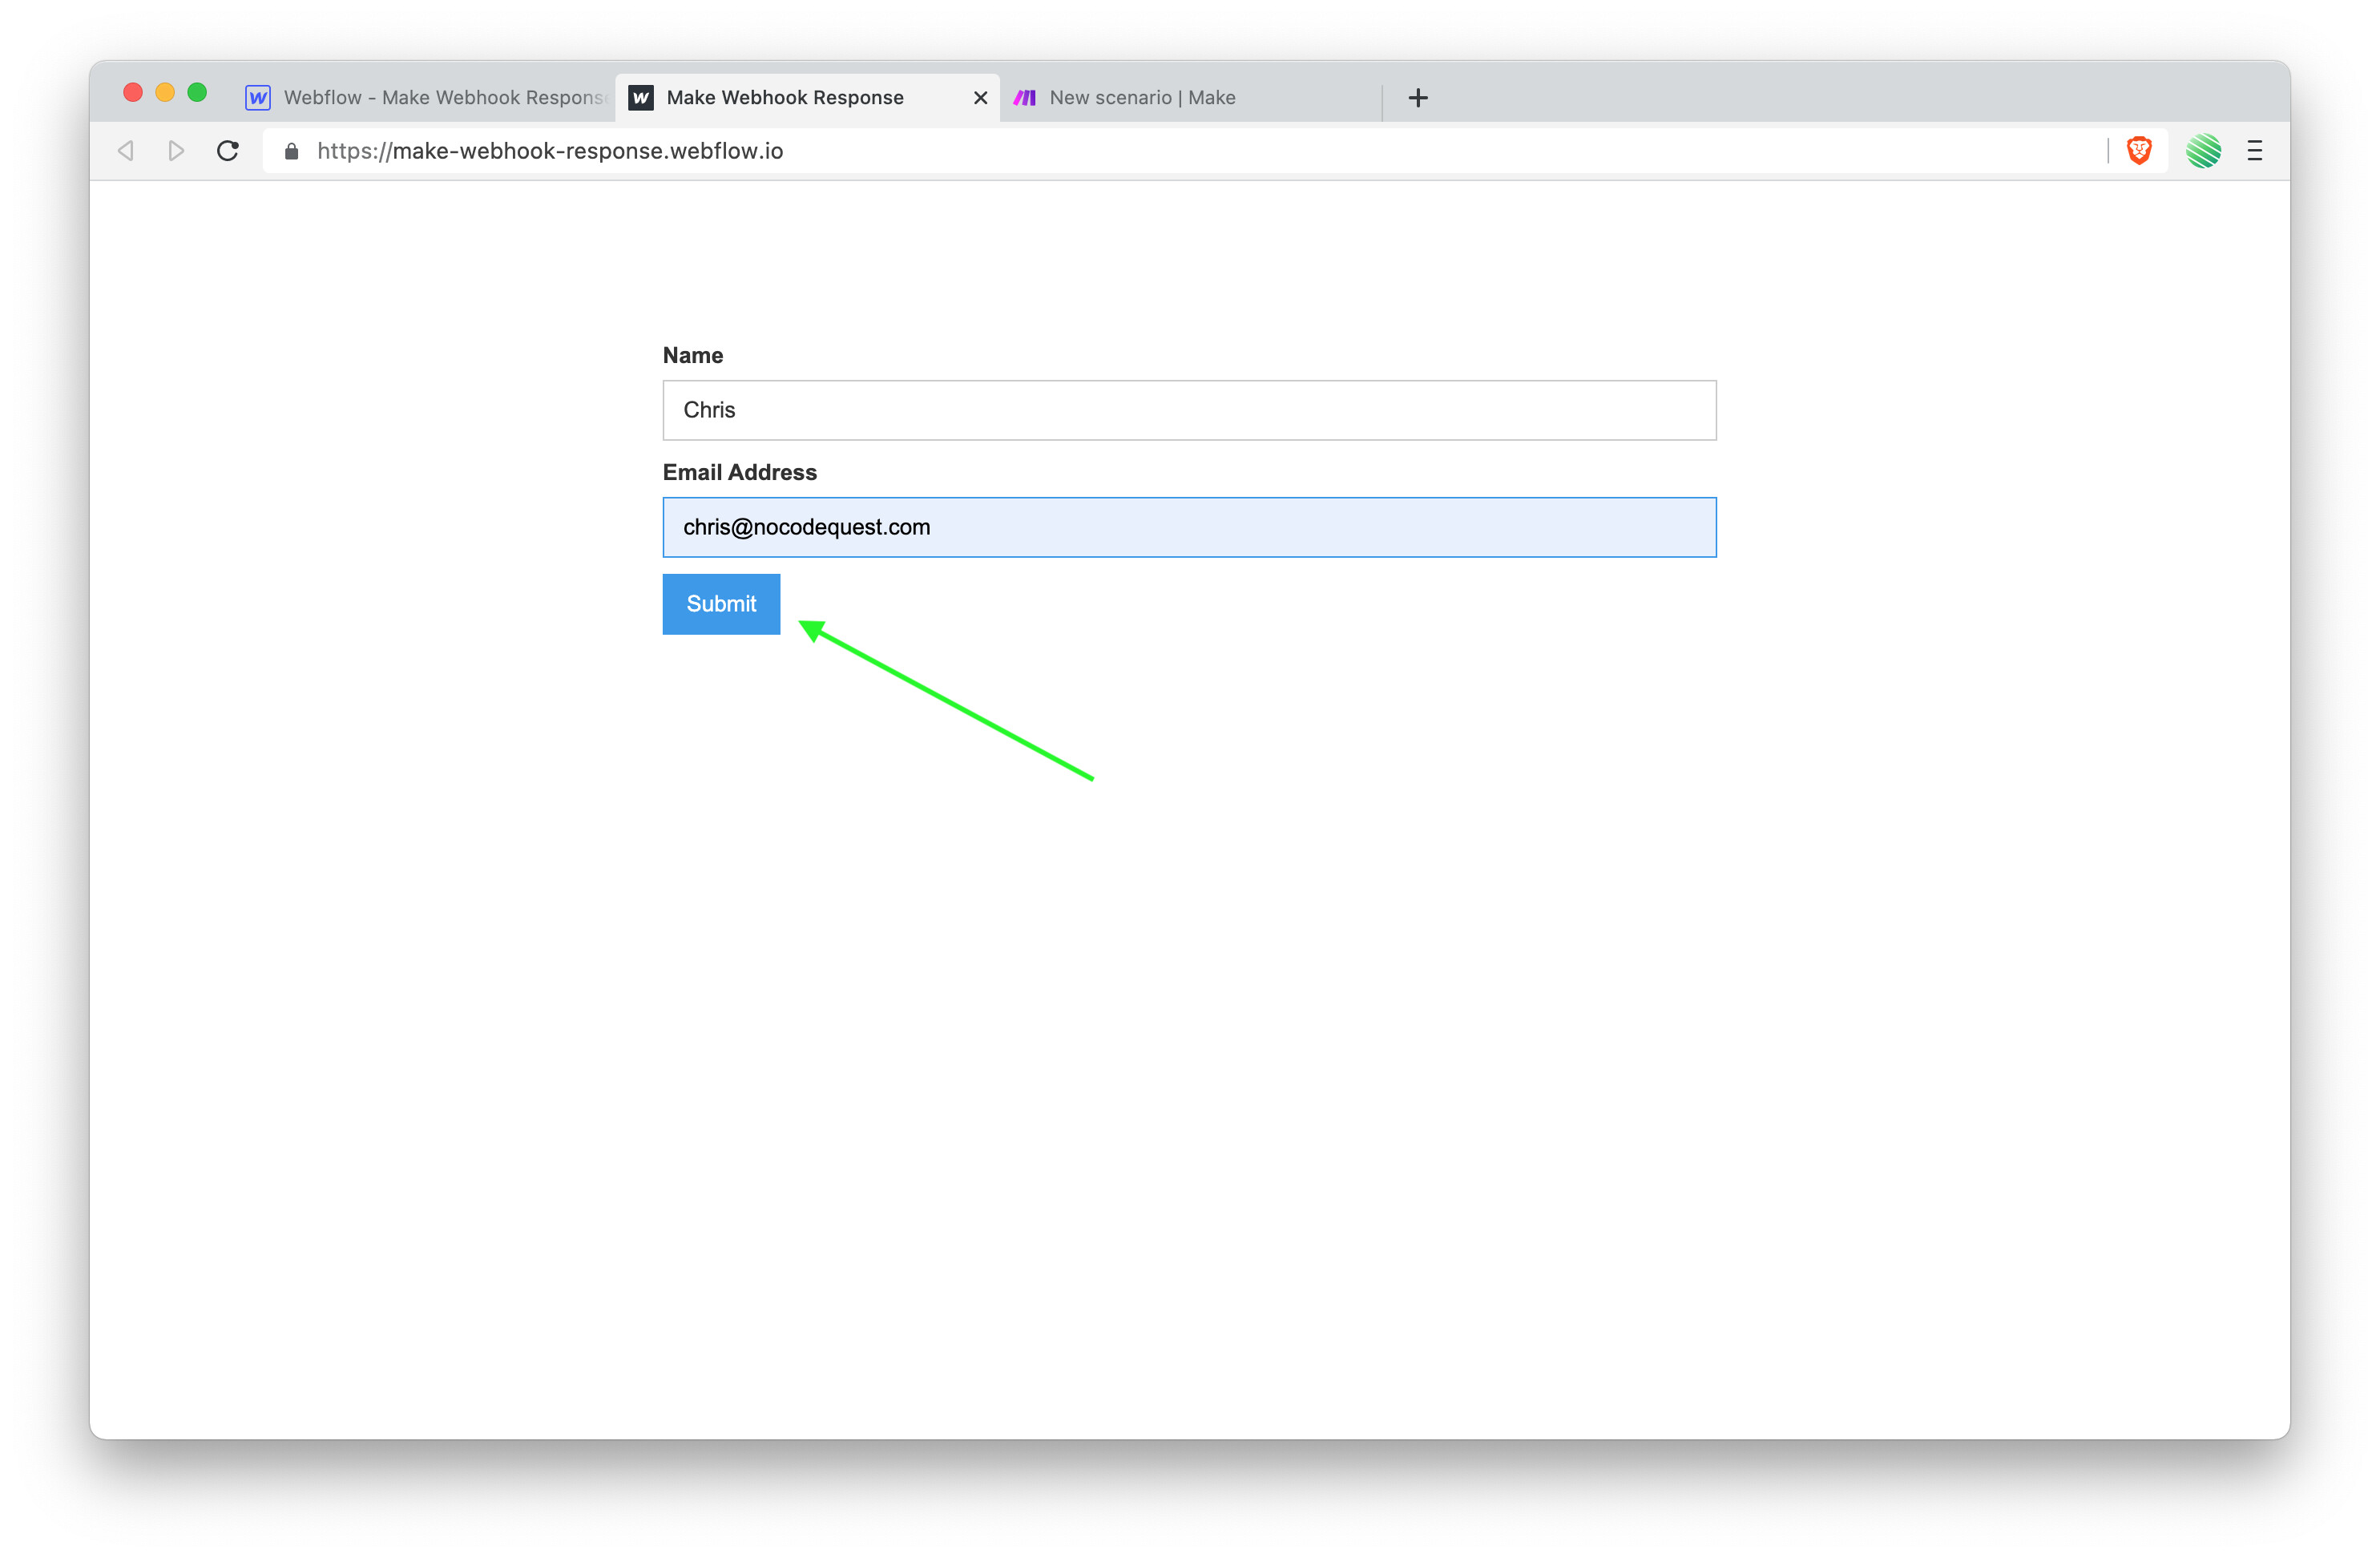
Task: Open the green striped profile avatar
Action: click(x=2203, y=151)
